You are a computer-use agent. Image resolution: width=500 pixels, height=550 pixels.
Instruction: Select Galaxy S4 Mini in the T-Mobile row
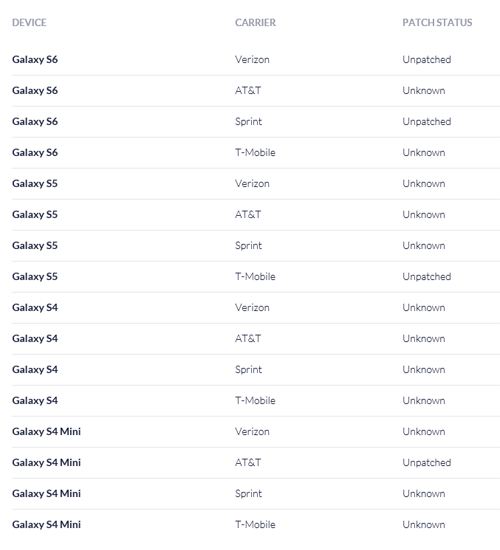[x=46, y=524]
